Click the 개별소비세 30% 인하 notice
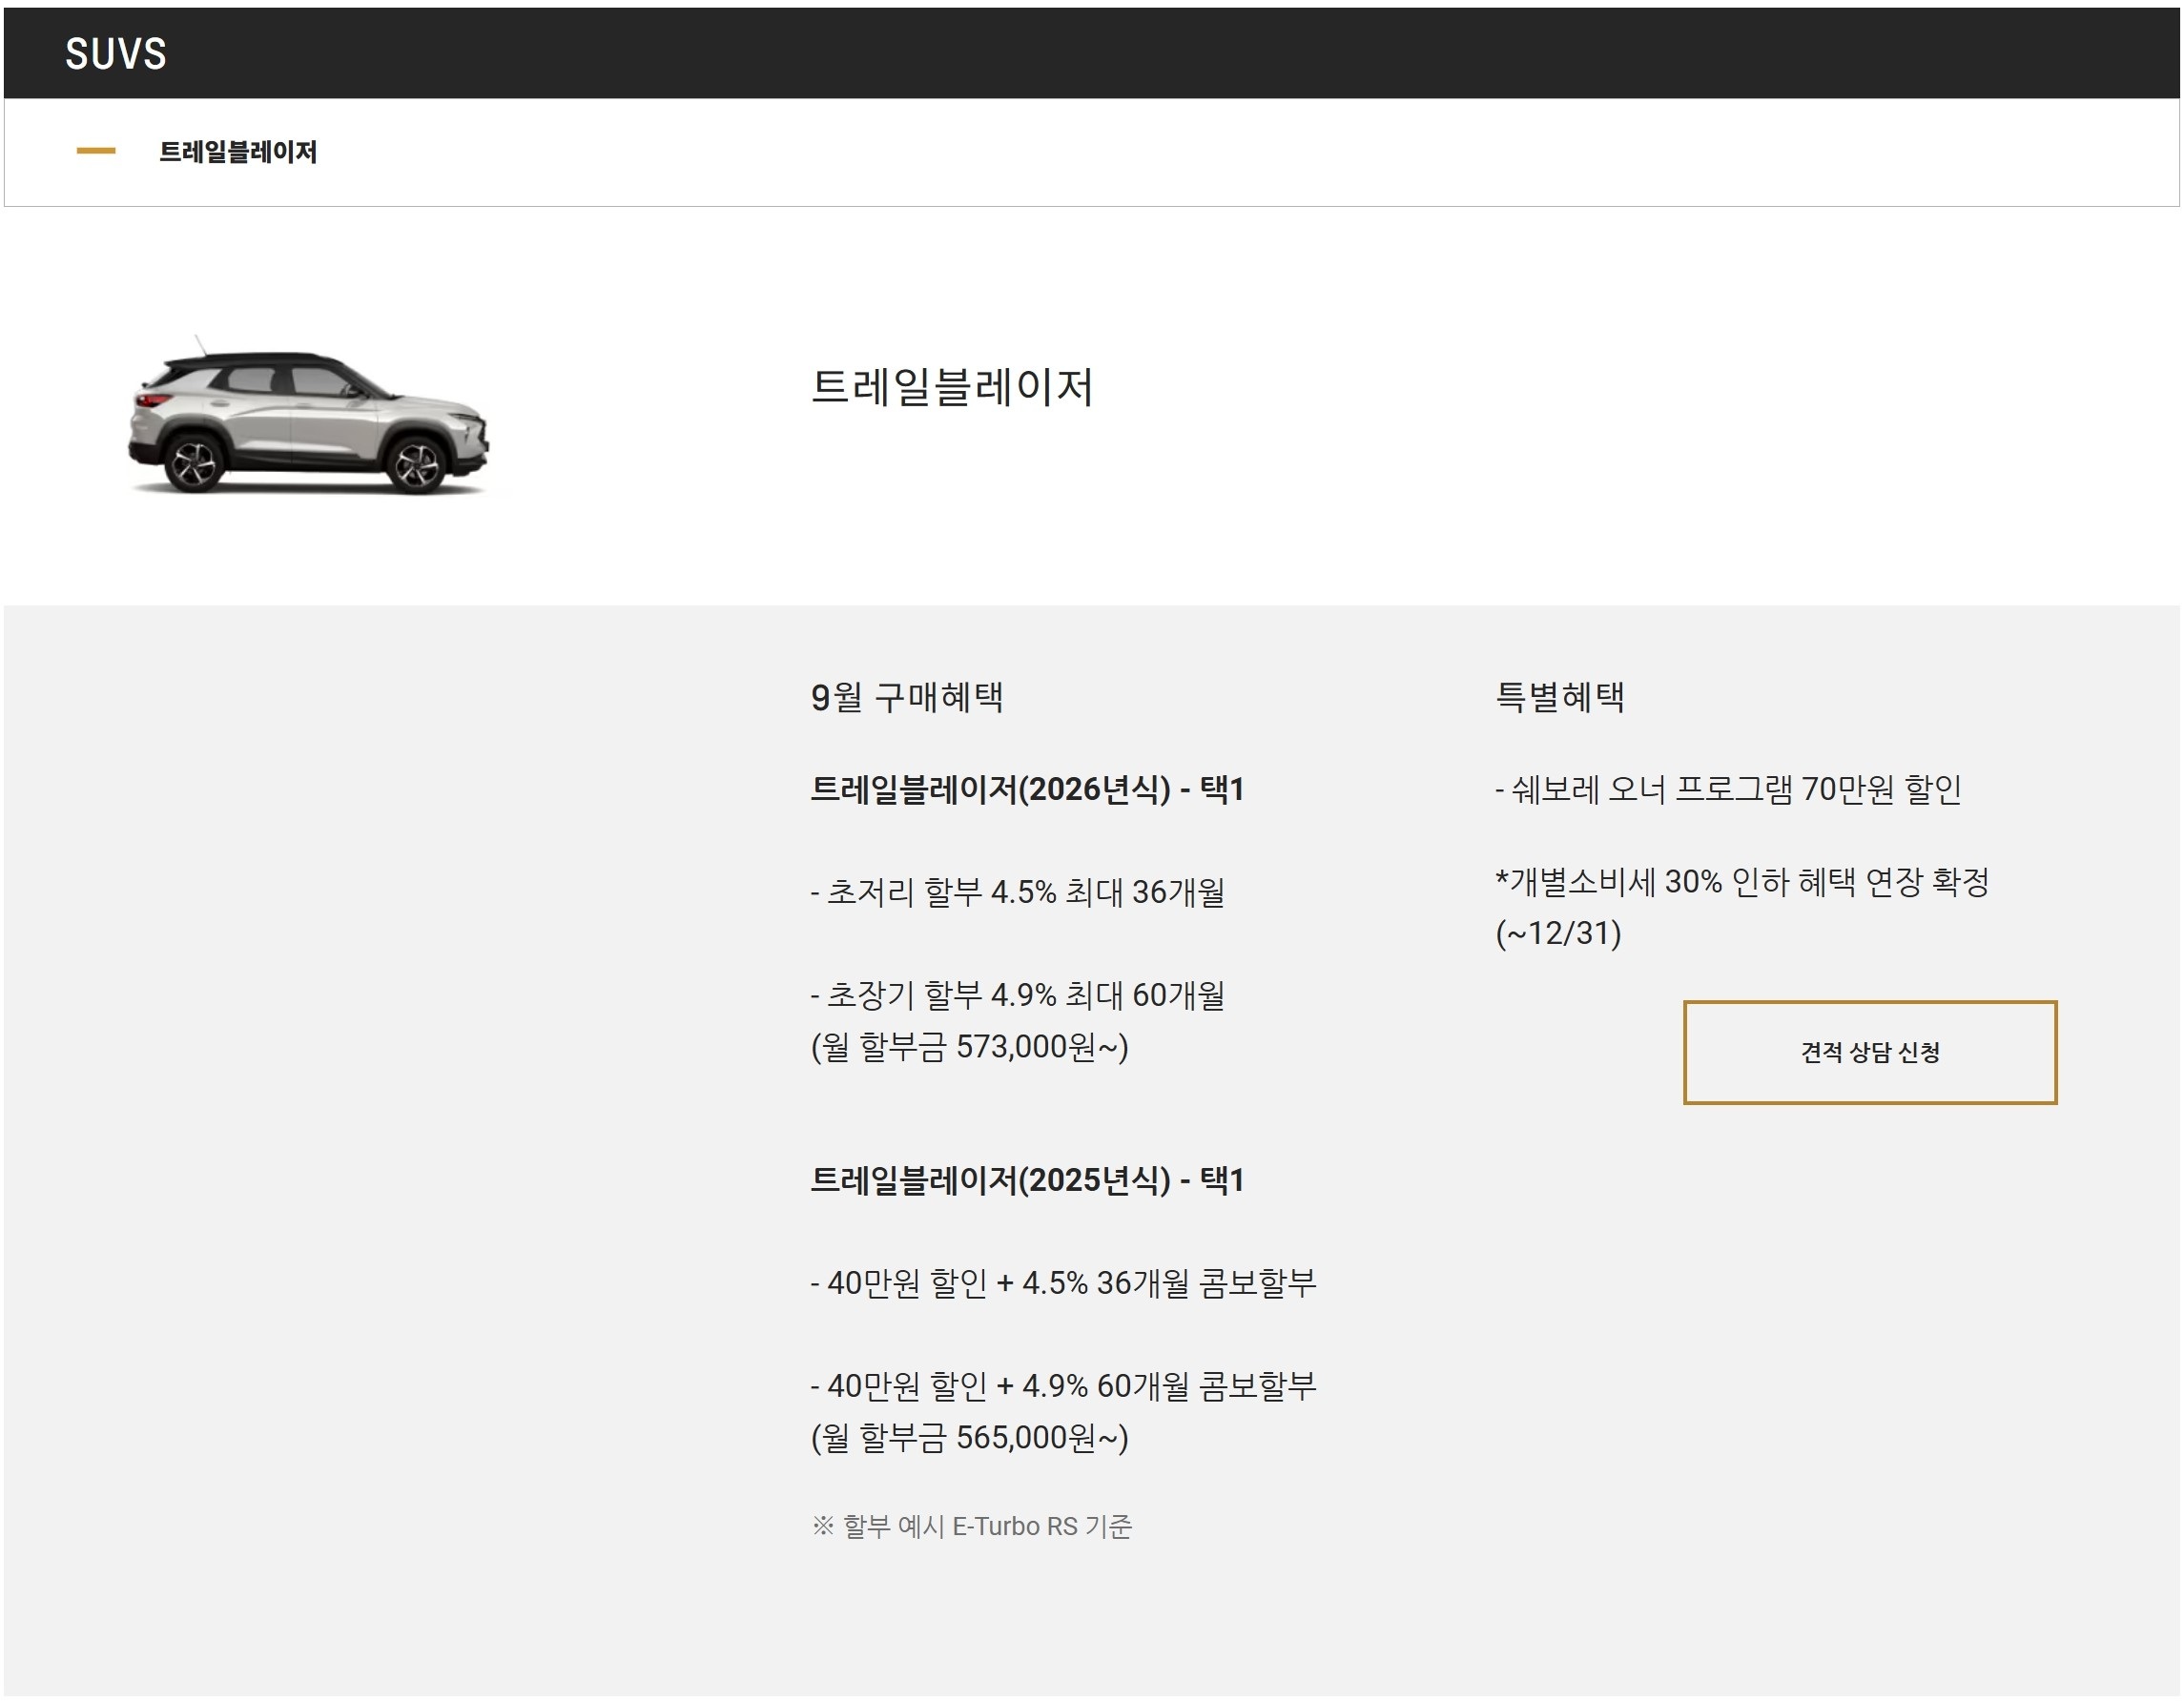The width and height of the screenshot is (2184, 1701). tap(1742, 882)
